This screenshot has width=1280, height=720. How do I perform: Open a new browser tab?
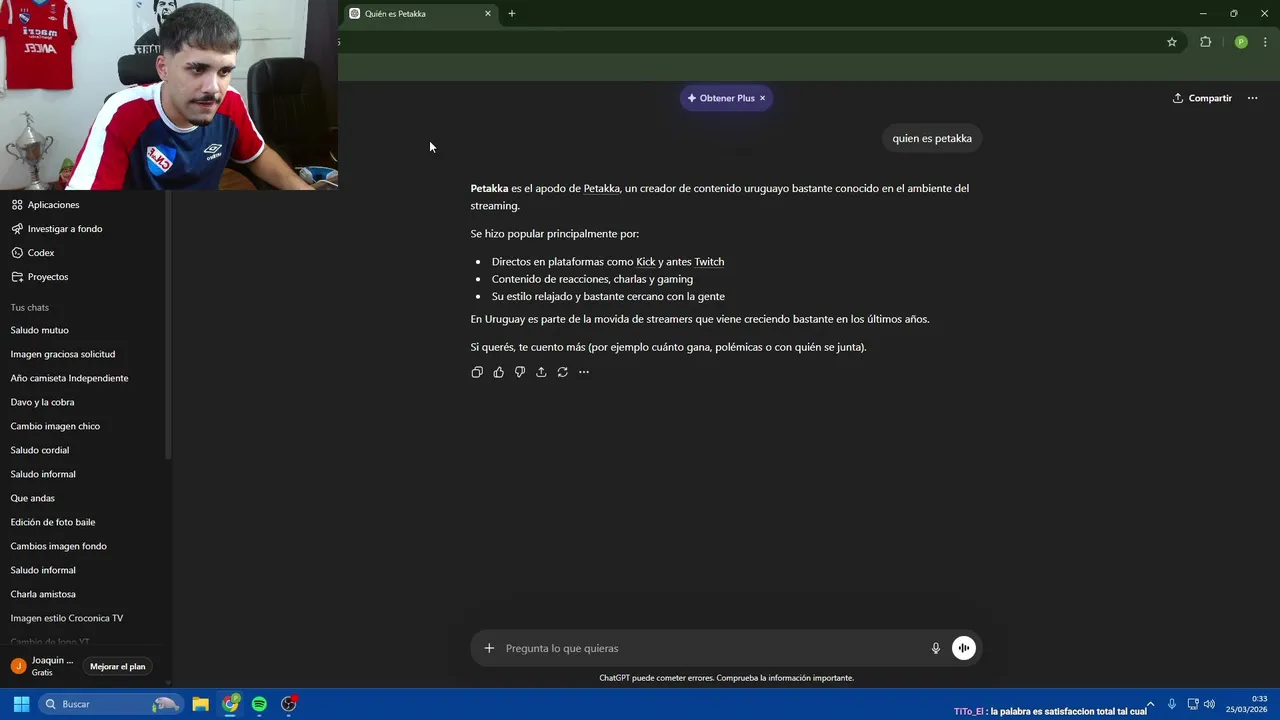[x=512, y=14]
